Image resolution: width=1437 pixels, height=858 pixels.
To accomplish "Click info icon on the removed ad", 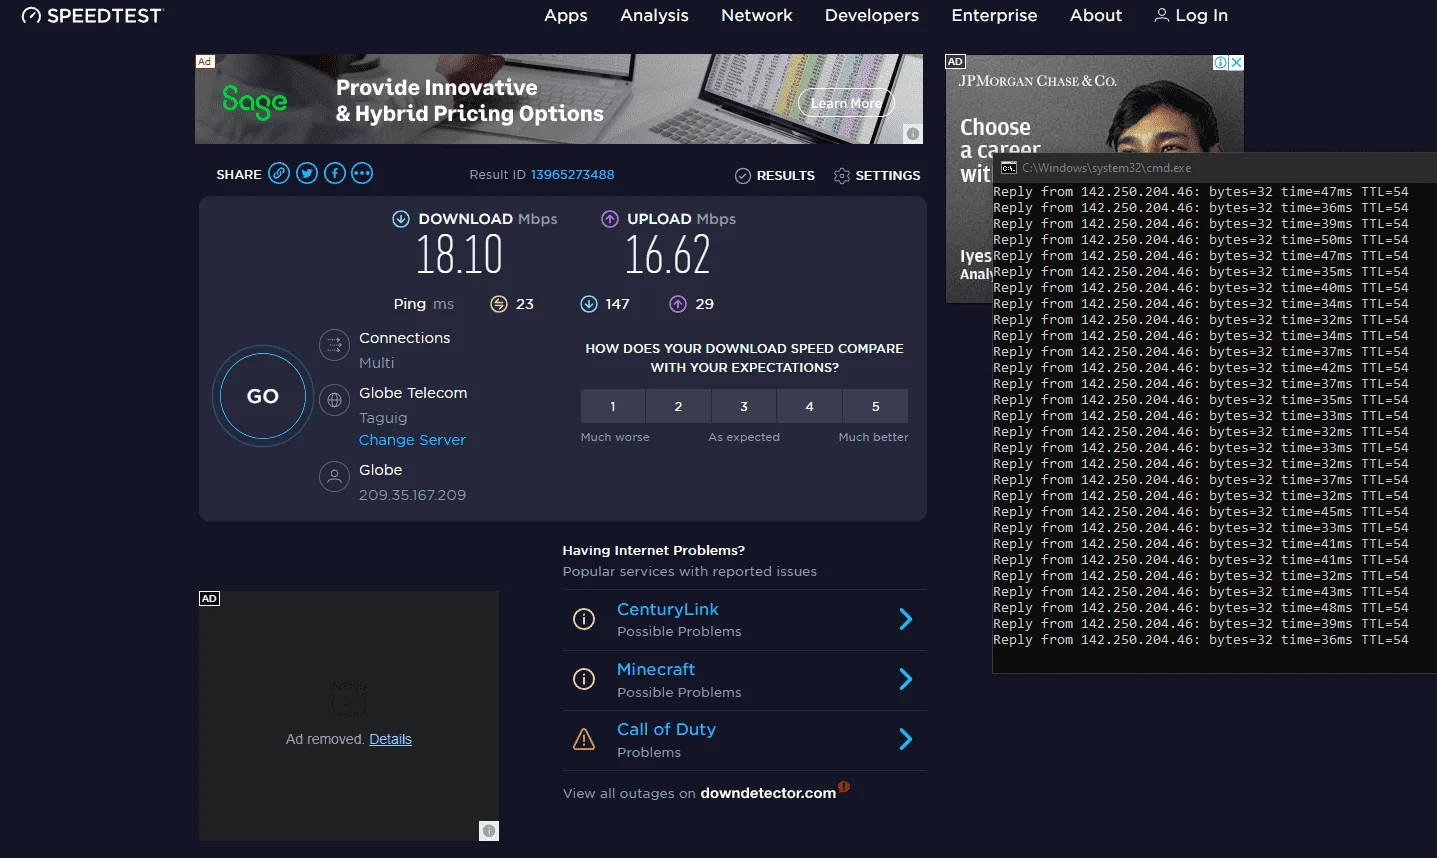I will (489, 830).
